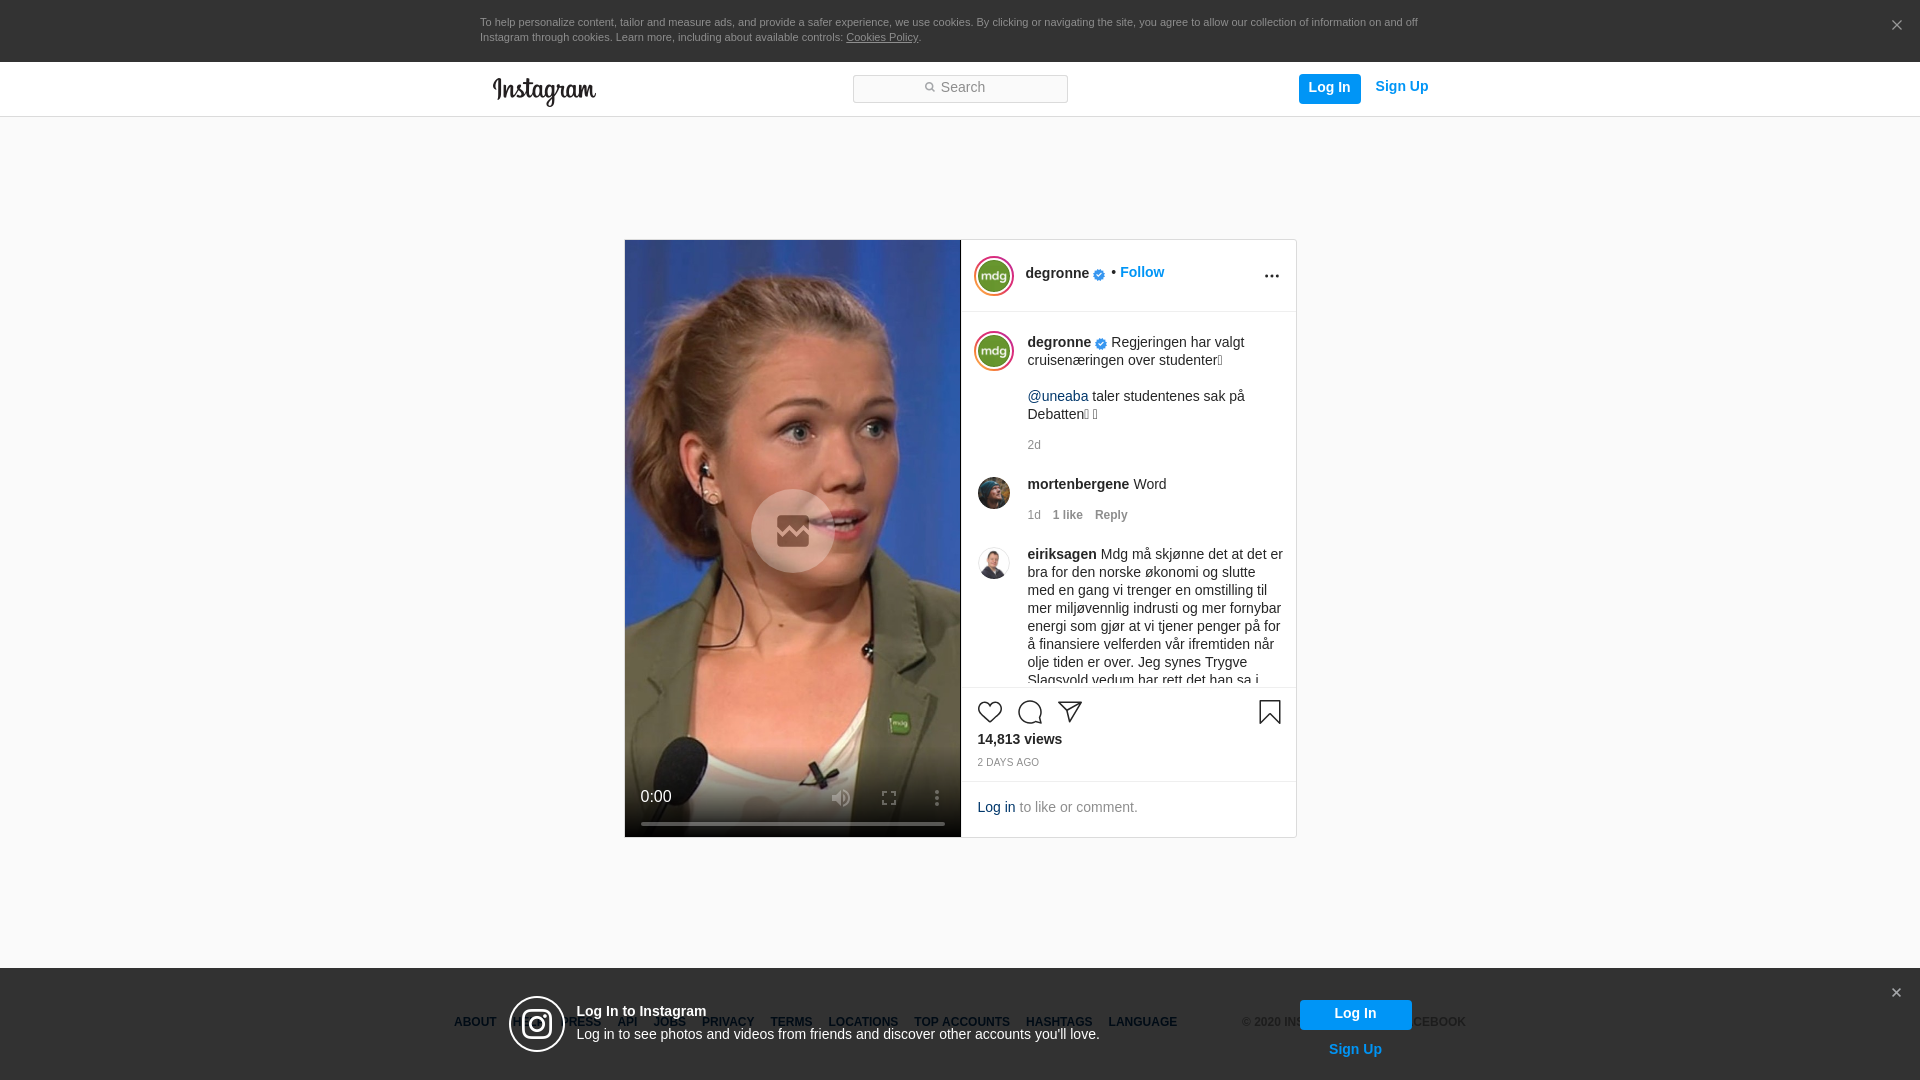
Task: Open the three-dot post options menu
Action: (x=1272, y=276)
